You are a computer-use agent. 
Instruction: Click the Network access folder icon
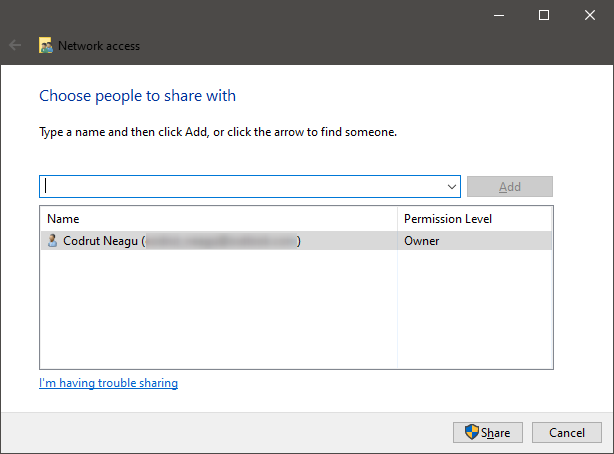pos(46,46)
